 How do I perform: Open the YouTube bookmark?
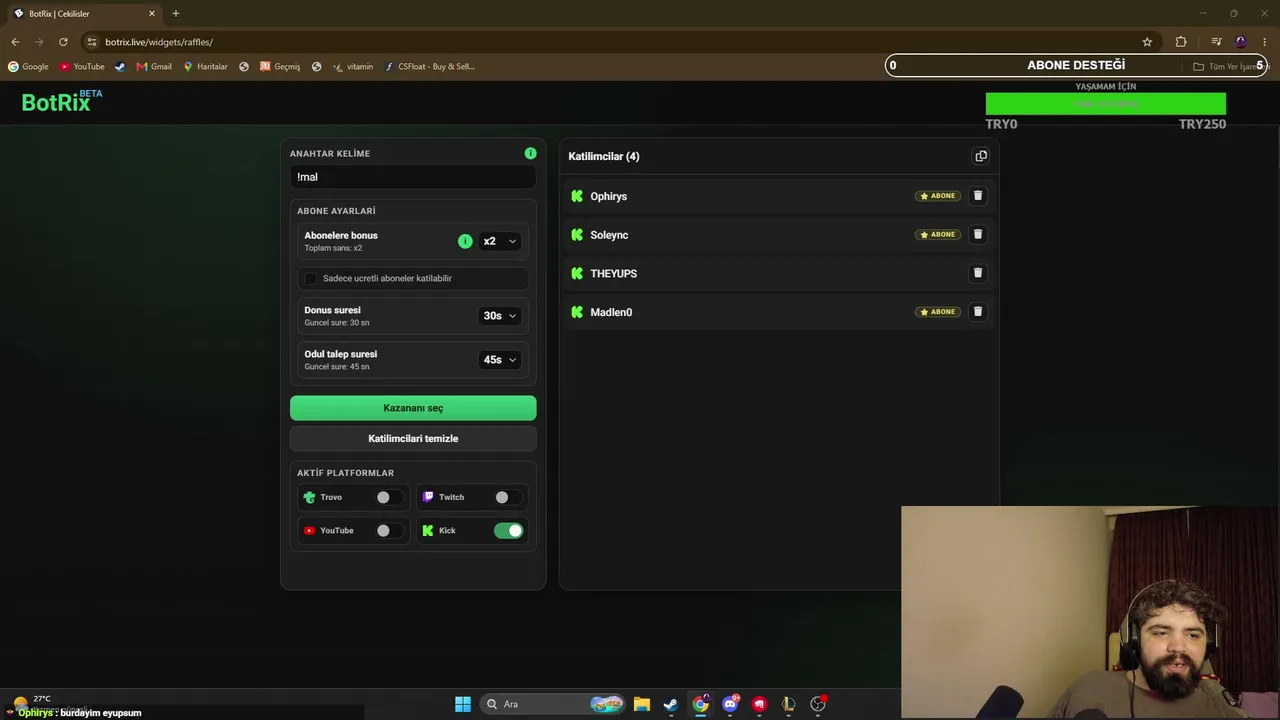point(82,67)
